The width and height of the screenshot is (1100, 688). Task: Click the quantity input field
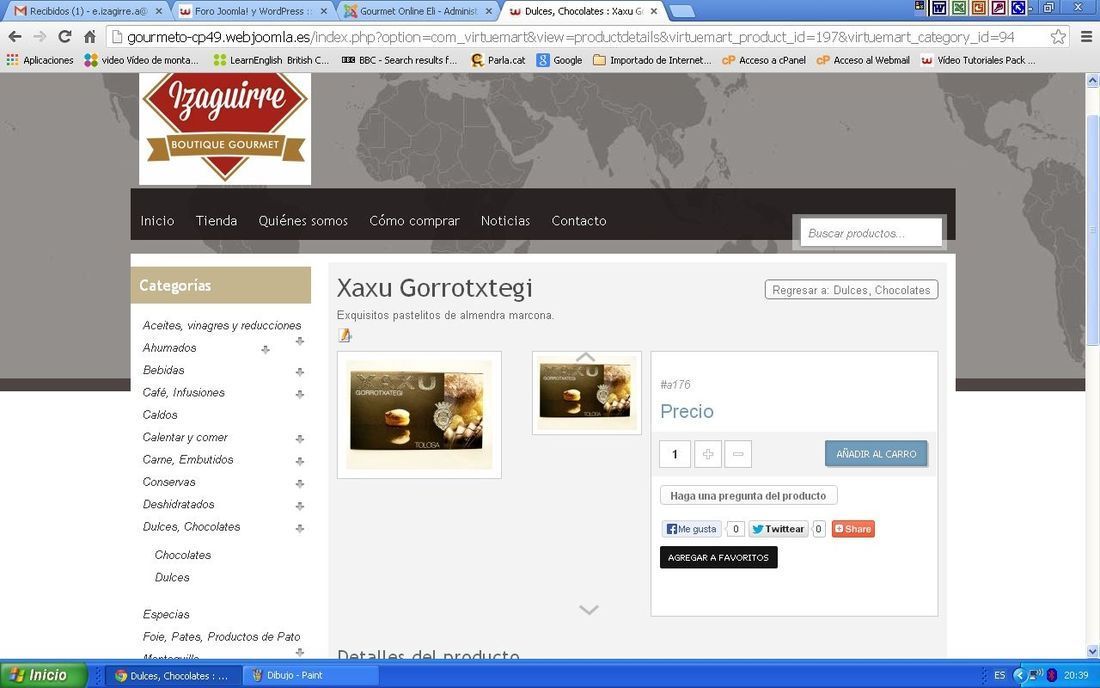(x=675, y=454)
